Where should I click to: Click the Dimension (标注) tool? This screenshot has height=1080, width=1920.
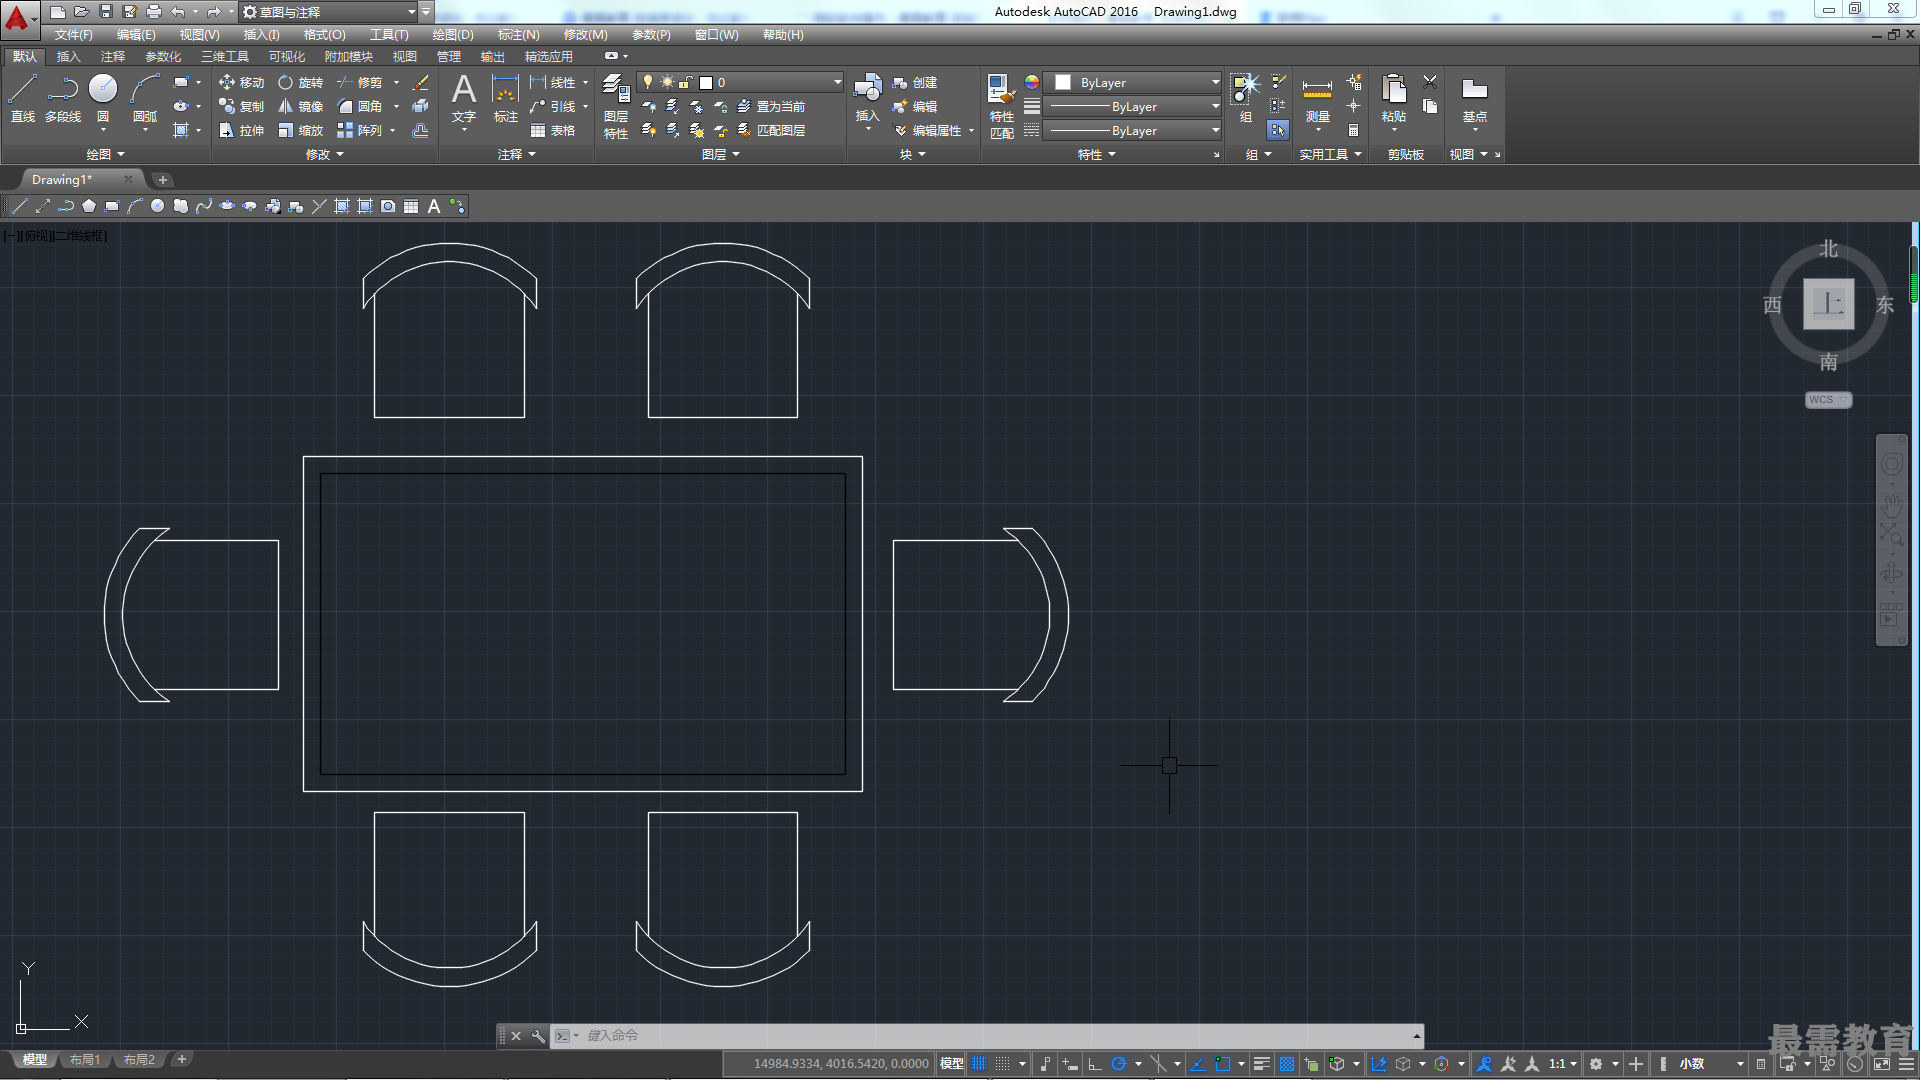tap(506, 98)
